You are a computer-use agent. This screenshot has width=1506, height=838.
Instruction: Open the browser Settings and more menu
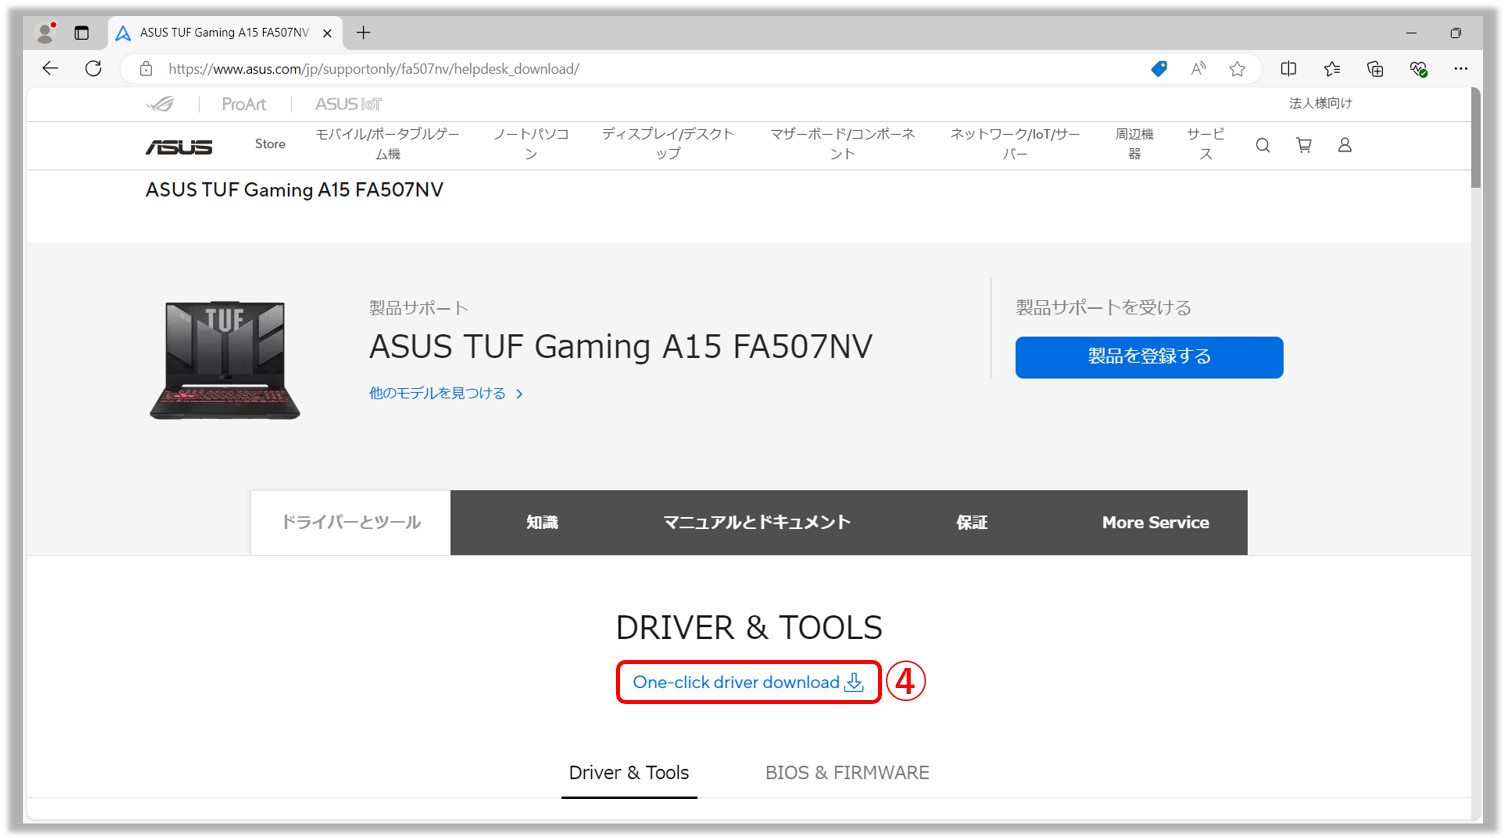tap(1461, 69)
